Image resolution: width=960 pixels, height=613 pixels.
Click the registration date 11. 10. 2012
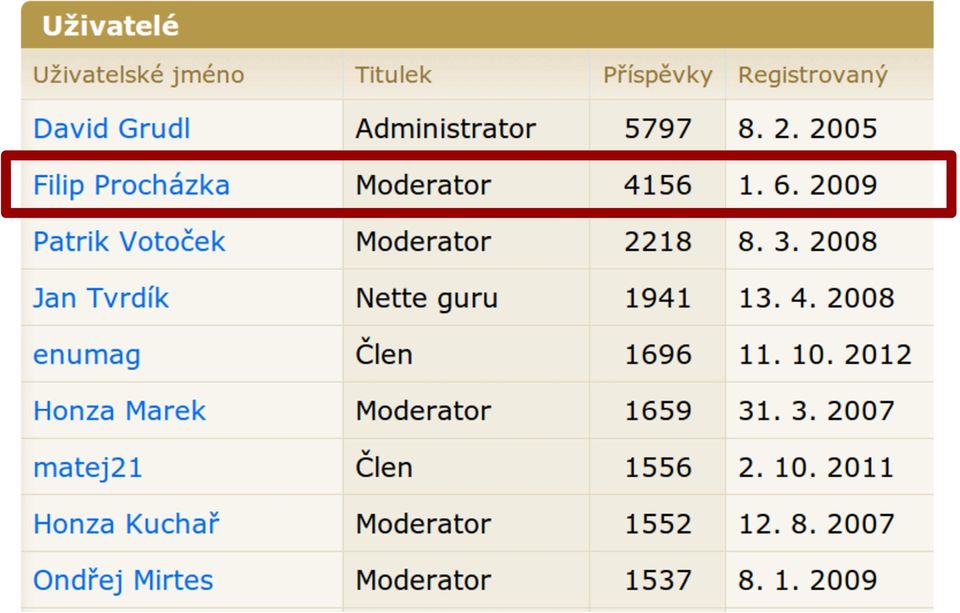coord(825,355)
